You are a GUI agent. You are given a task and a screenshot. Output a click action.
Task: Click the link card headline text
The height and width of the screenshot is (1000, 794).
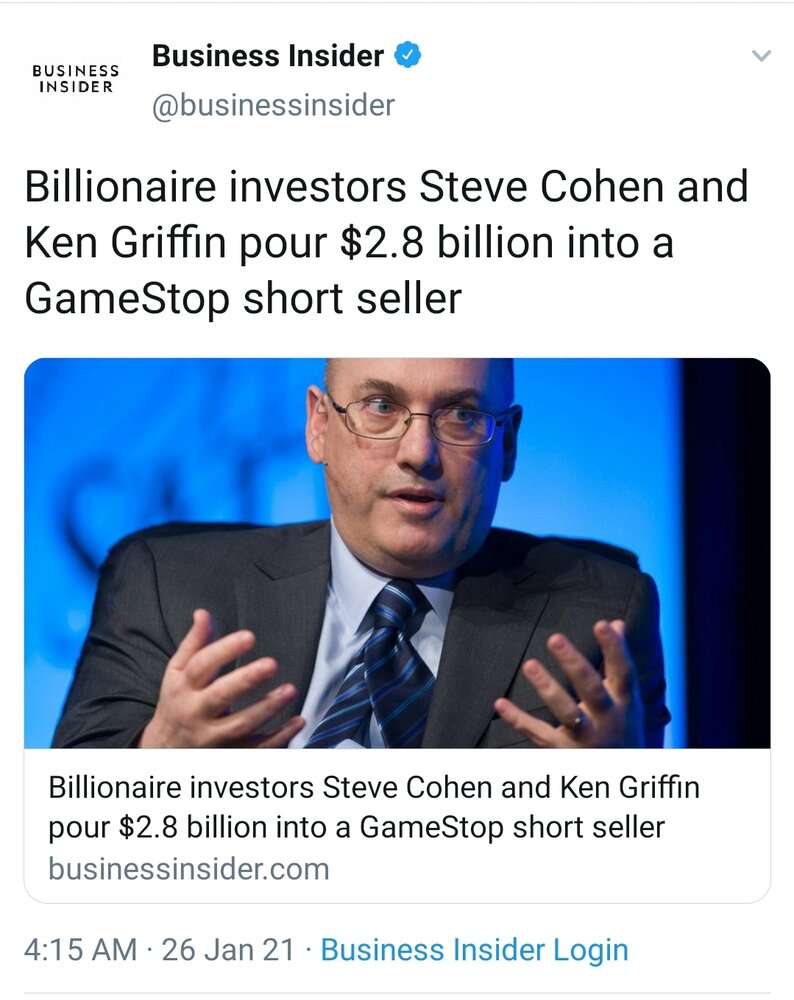pyautogui.click(x=374, y=807)
